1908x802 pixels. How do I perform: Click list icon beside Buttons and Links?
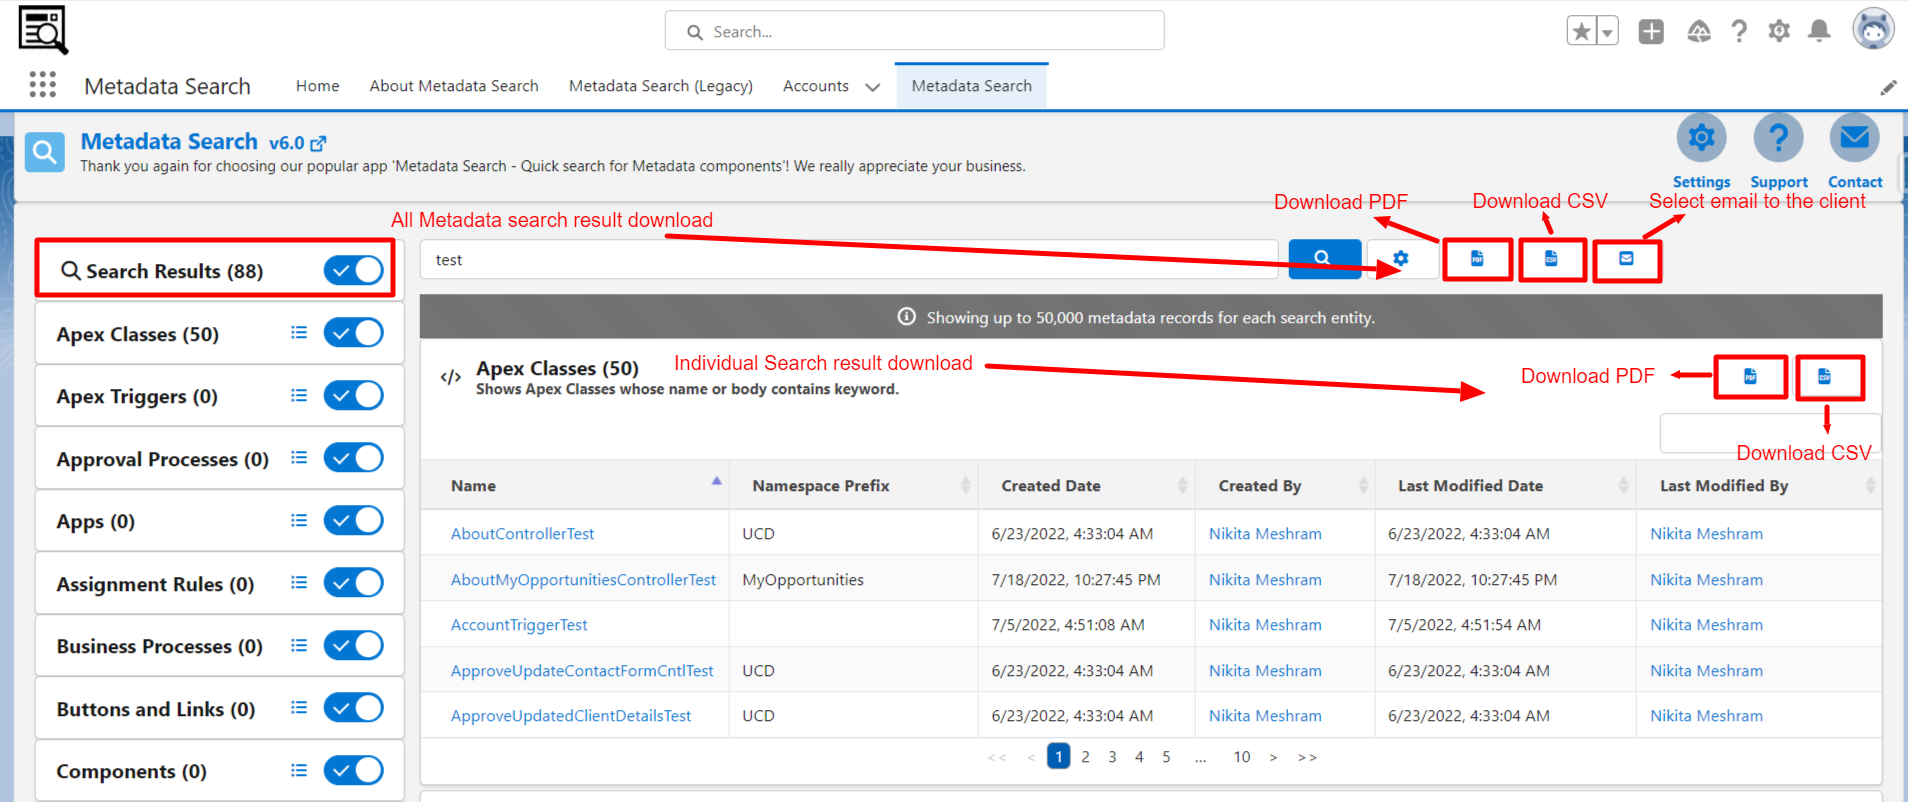299,708
